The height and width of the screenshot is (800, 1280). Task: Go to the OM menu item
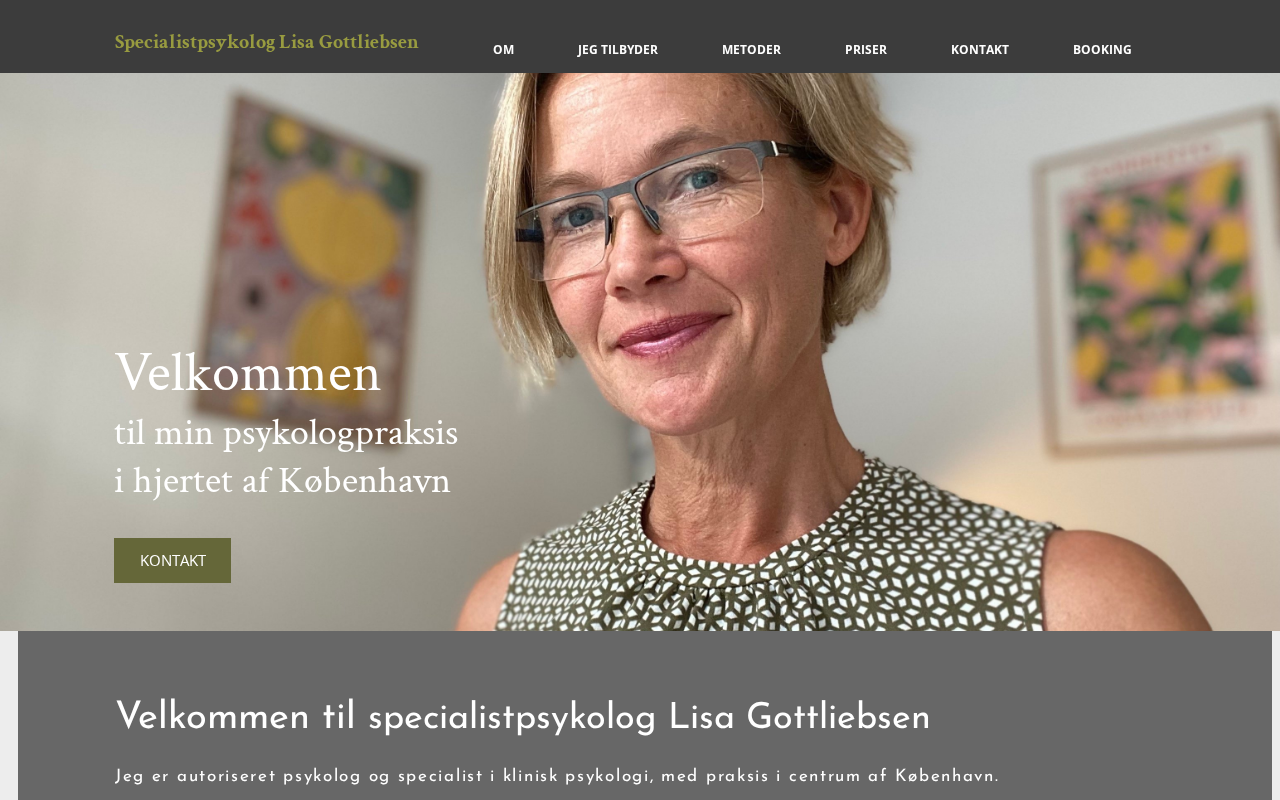[503, 49]
